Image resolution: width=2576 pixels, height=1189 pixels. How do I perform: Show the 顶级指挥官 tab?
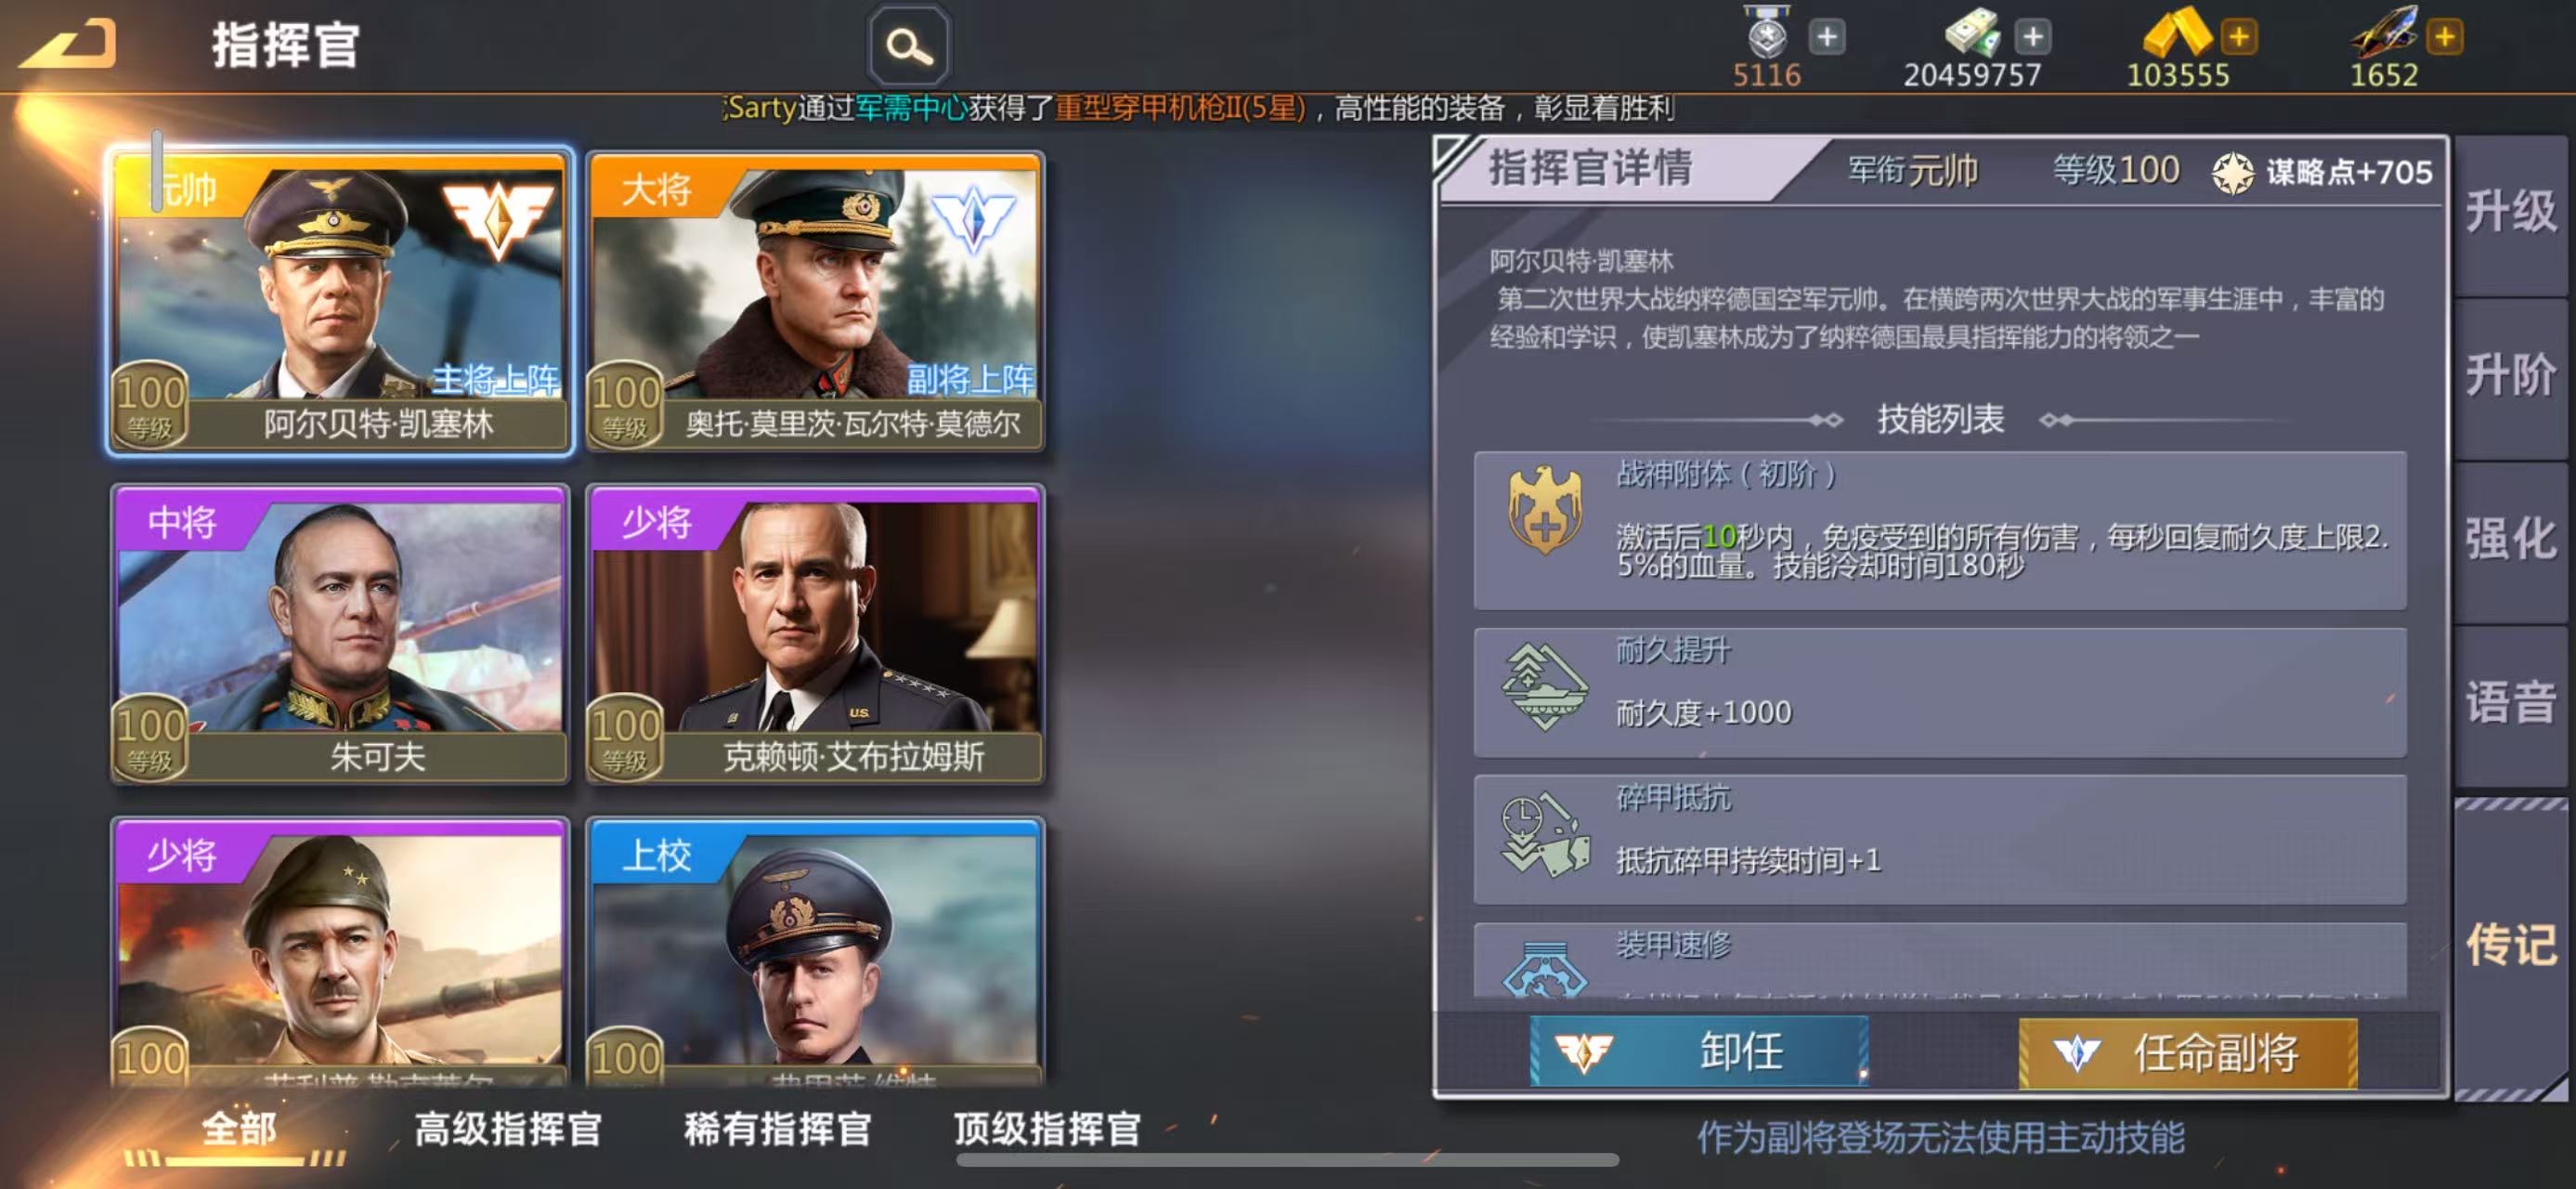(x=1047, y=1128)
